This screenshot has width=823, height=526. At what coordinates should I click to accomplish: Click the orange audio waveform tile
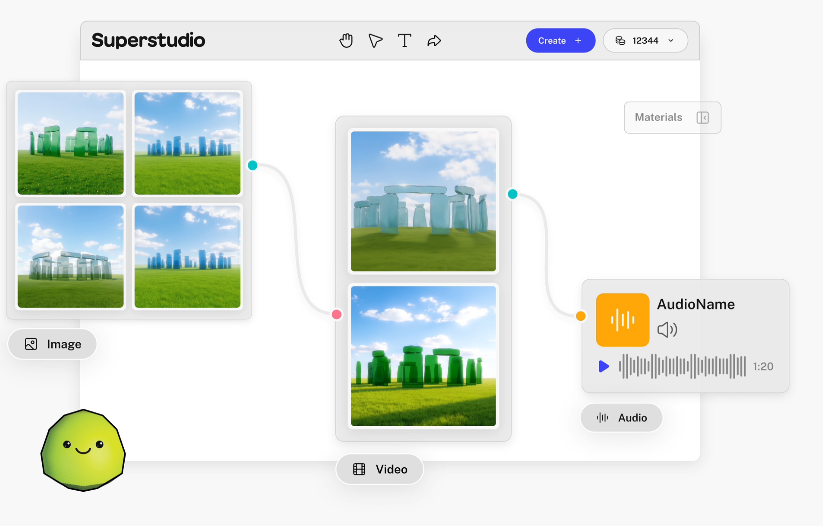click(x=622, y=320)
